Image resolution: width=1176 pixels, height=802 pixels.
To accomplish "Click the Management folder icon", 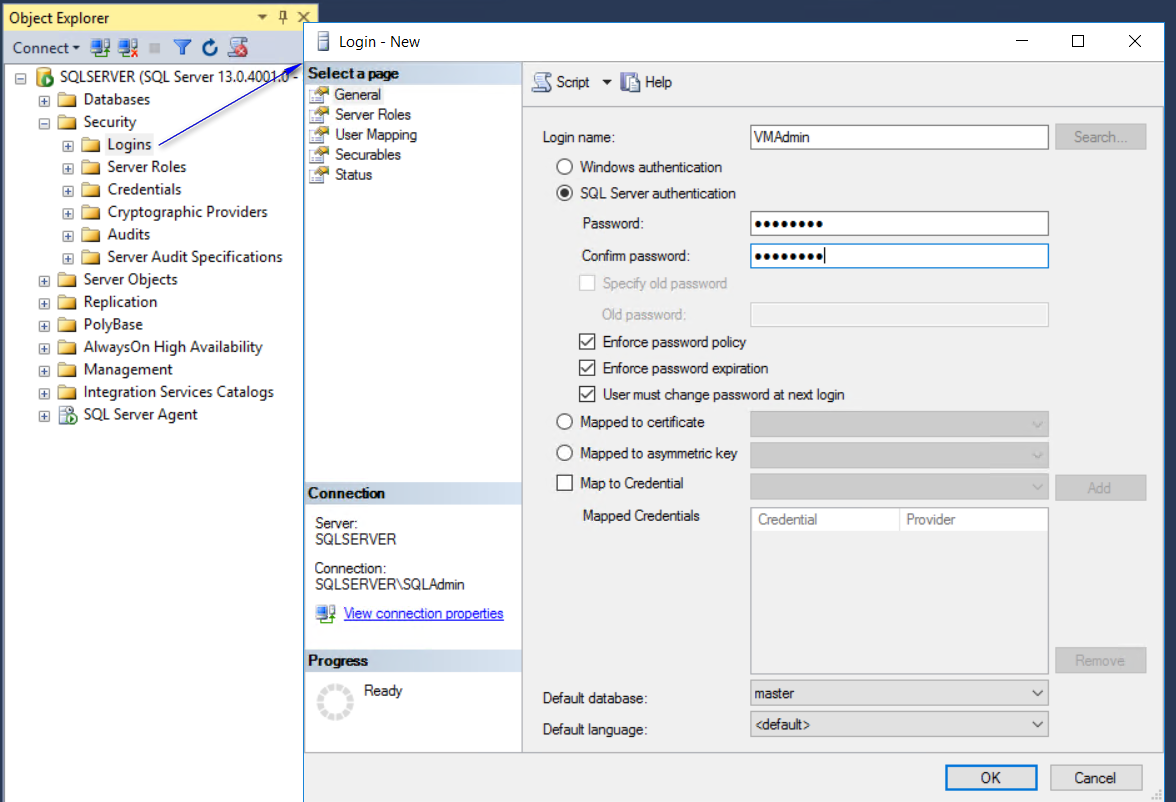I will pos(68,370).
